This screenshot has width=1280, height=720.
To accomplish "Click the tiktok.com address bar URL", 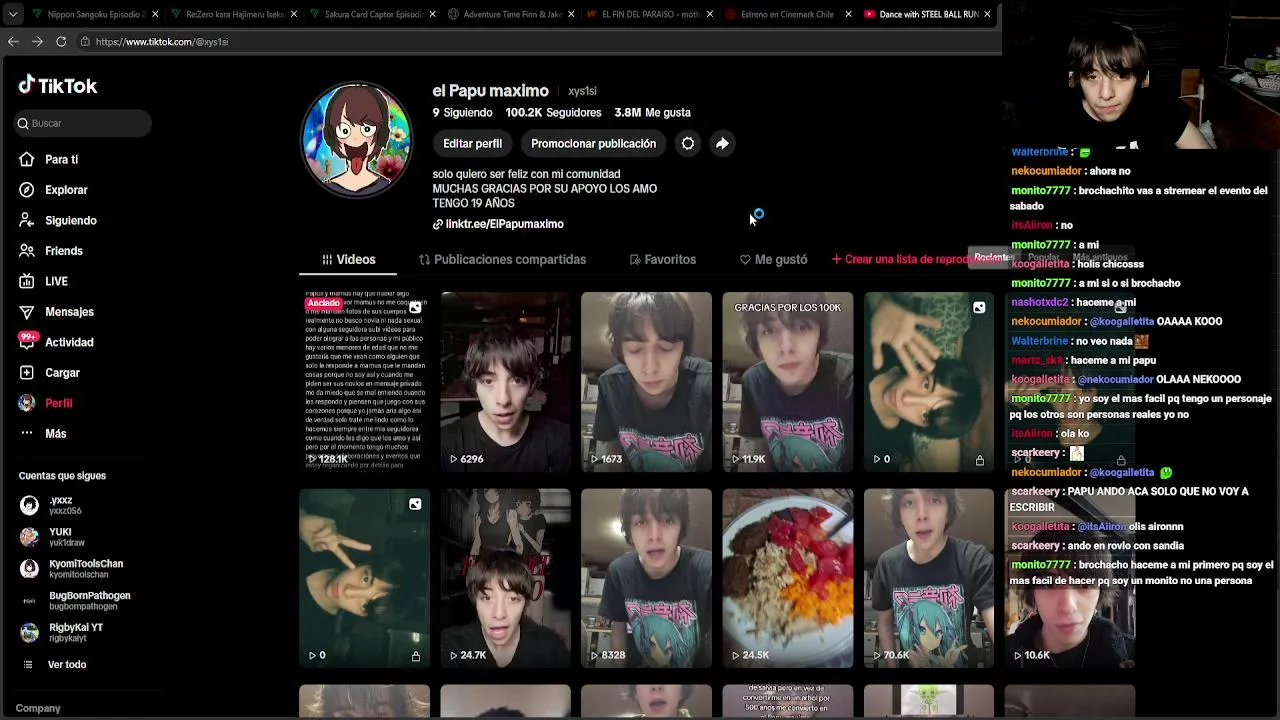I will click(x=162, y=42).
